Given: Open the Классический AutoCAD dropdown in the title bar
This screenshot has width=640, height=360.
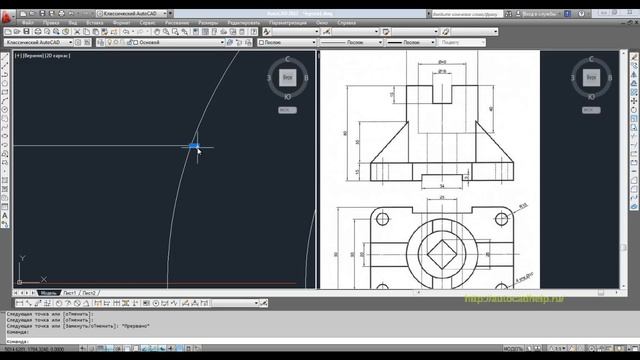Looking at the screenshot, I should coord(132,13).
